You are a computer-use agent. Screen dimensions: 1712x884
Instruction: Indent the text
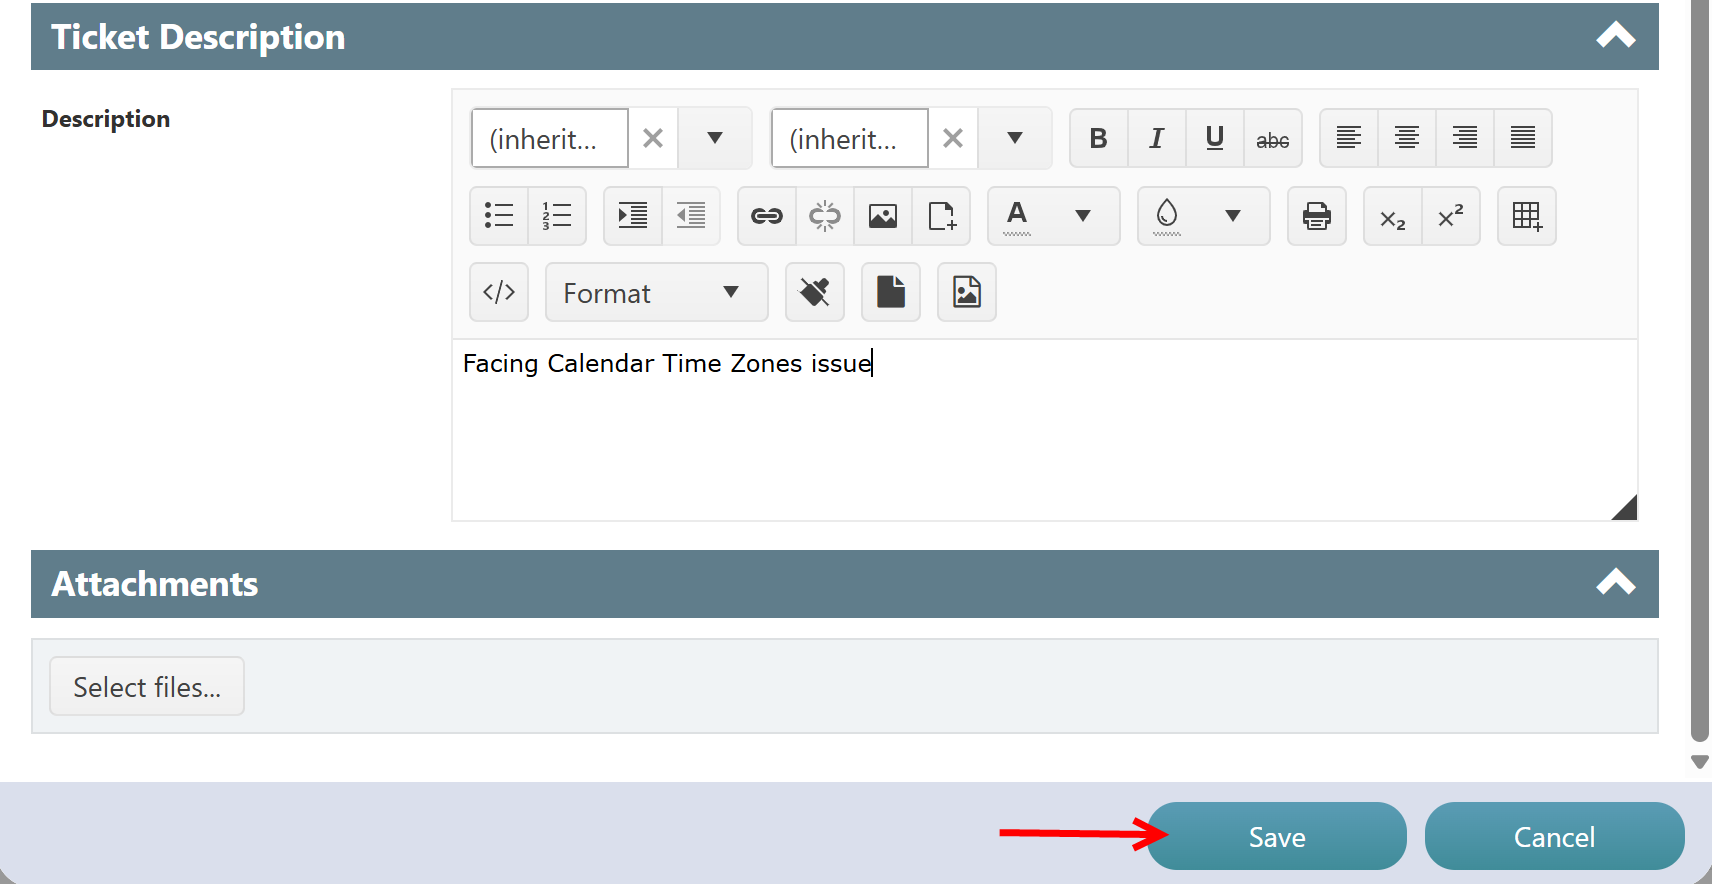click(632, 216)
